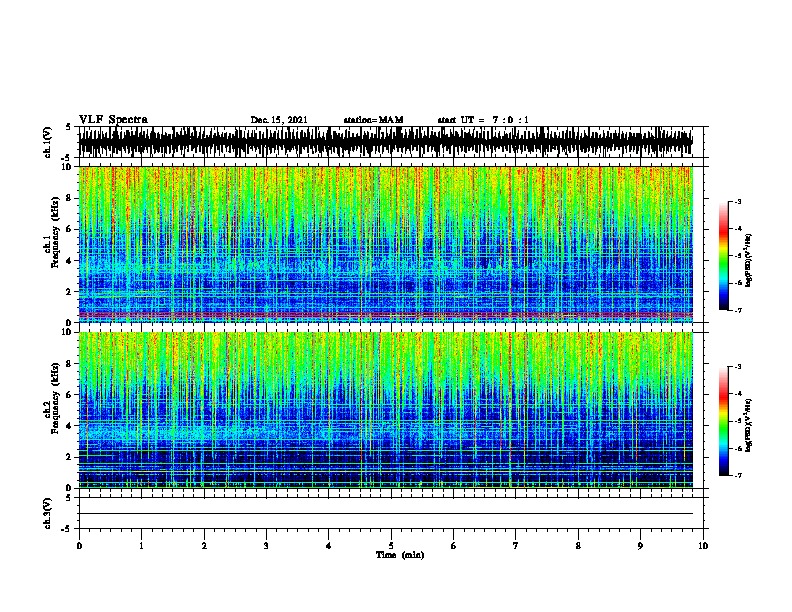Viewport: 792px width, 612px height.
Task: Click the ch.1 color scale PSD unit label
Action: (749, 261)
